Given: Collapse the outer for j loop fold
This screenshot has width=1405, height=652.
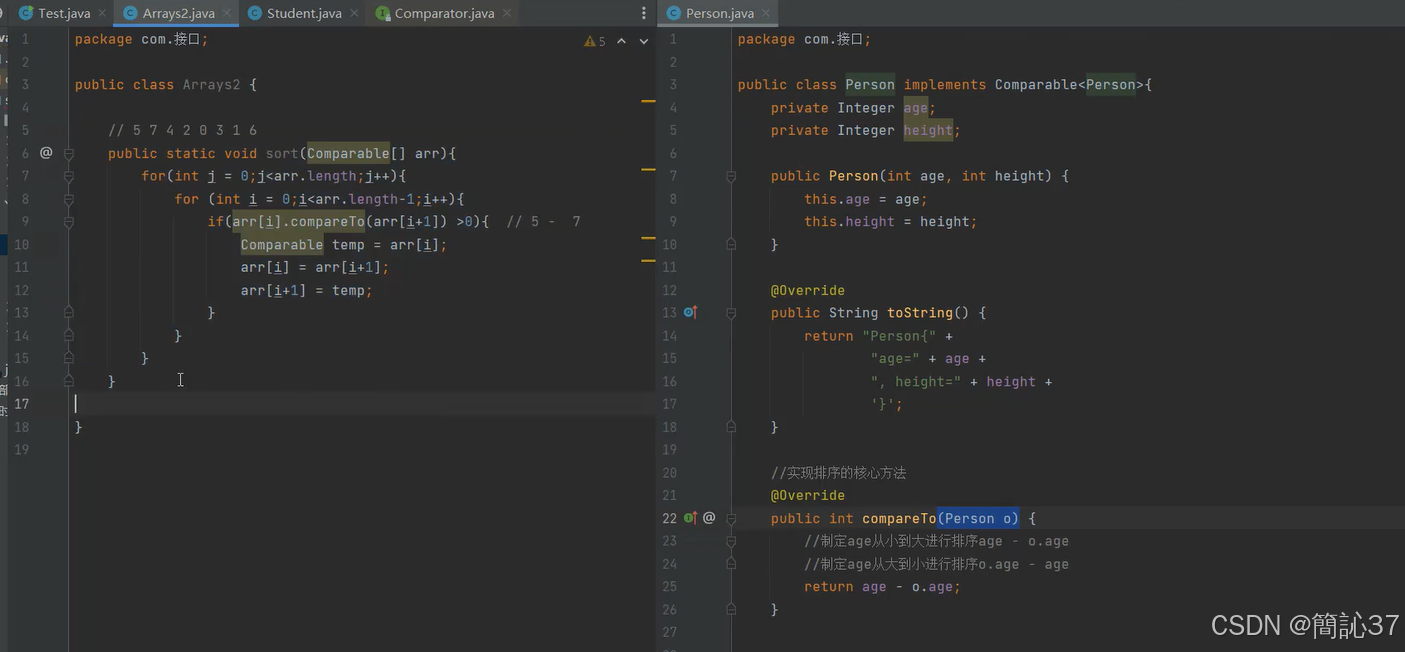Looking at the screenshot, I should pyautogui.click(x=69, y=176).
